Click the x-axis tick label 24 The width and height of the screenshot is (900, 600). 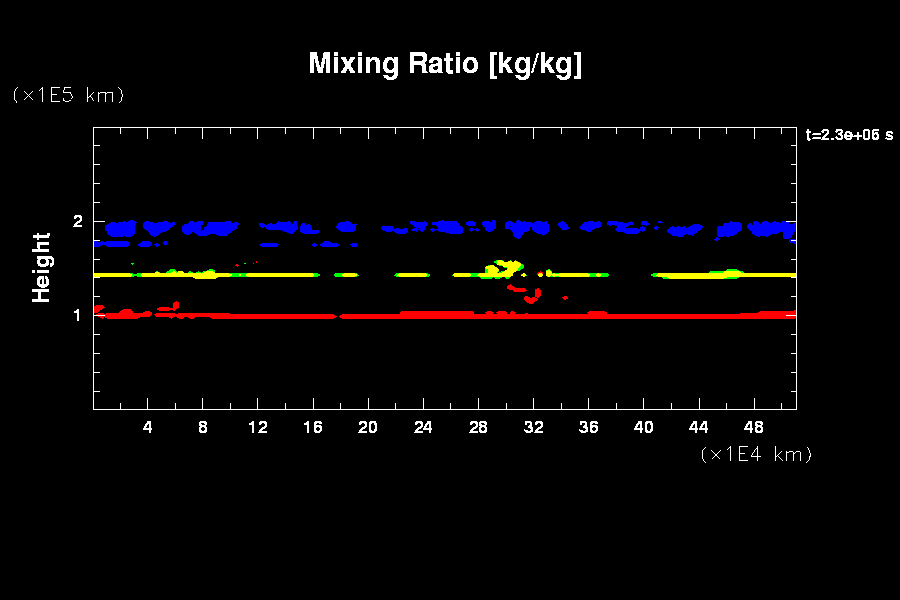(x=423, y=428)
